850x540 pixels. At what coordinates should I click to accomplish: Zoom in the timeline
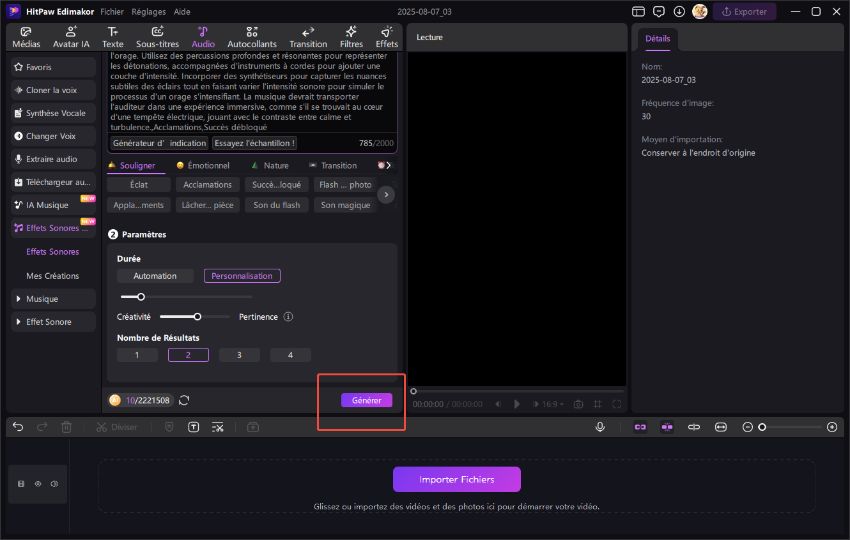point(832,427)
